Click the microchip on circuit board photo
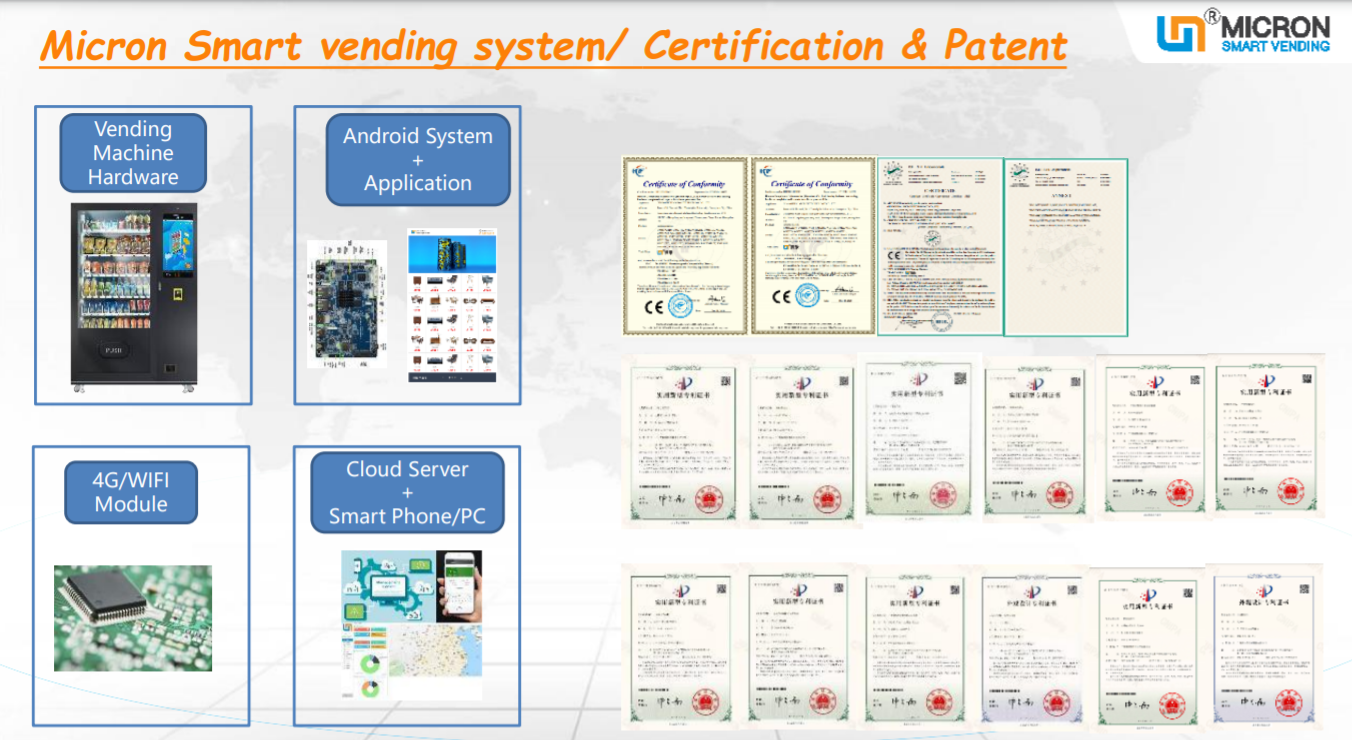Image resolution: width=1352 pixels, height=740 pixels. click(133, 618)
